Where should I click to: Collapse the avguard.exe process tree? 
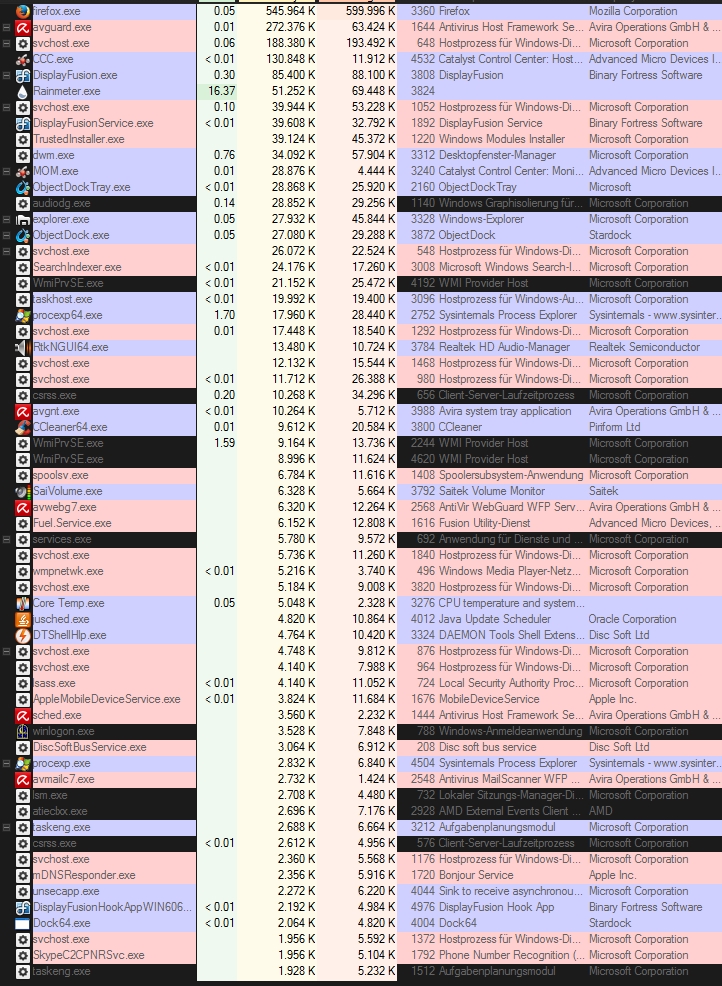coord(6,27)
